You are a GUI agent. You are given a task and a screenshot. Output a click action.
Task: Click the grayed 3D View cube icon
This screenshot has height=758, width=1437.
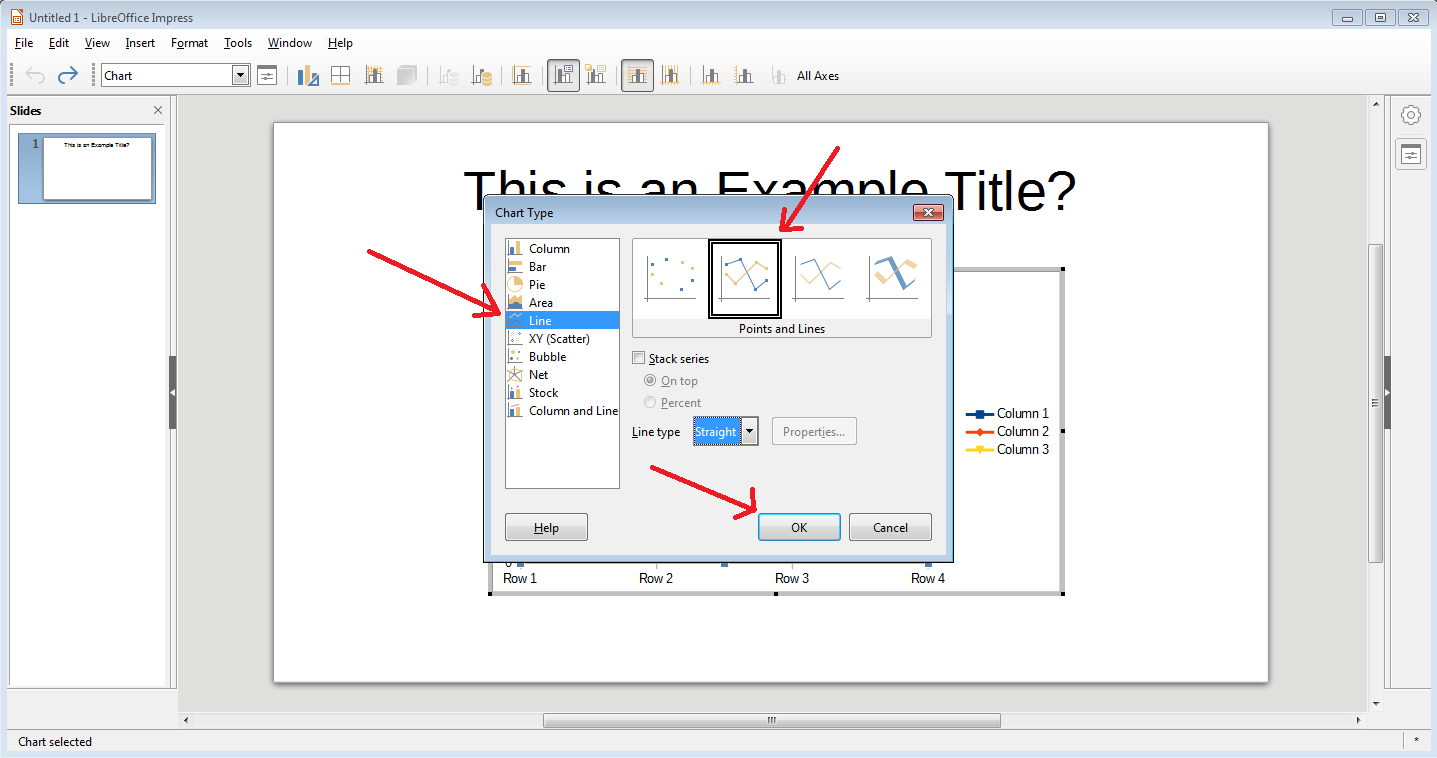406,75
